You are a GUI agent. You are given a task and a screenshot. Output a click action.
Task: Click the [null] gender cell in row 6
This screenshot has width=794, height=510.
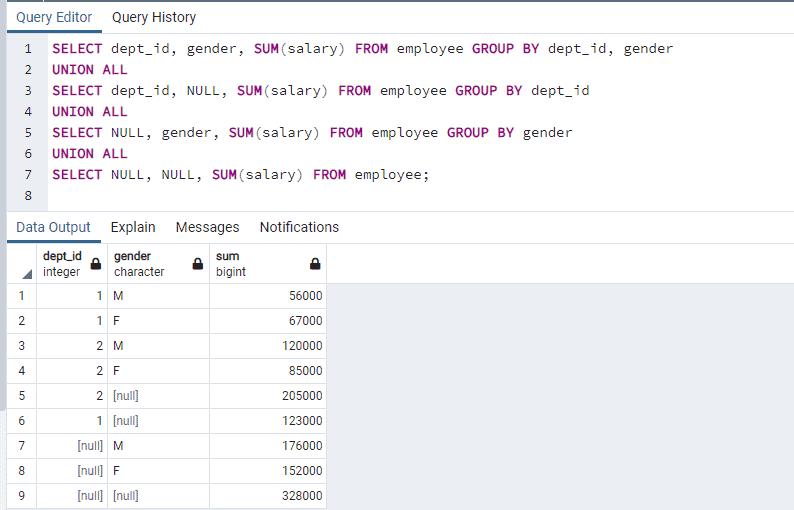coord(157,421)
